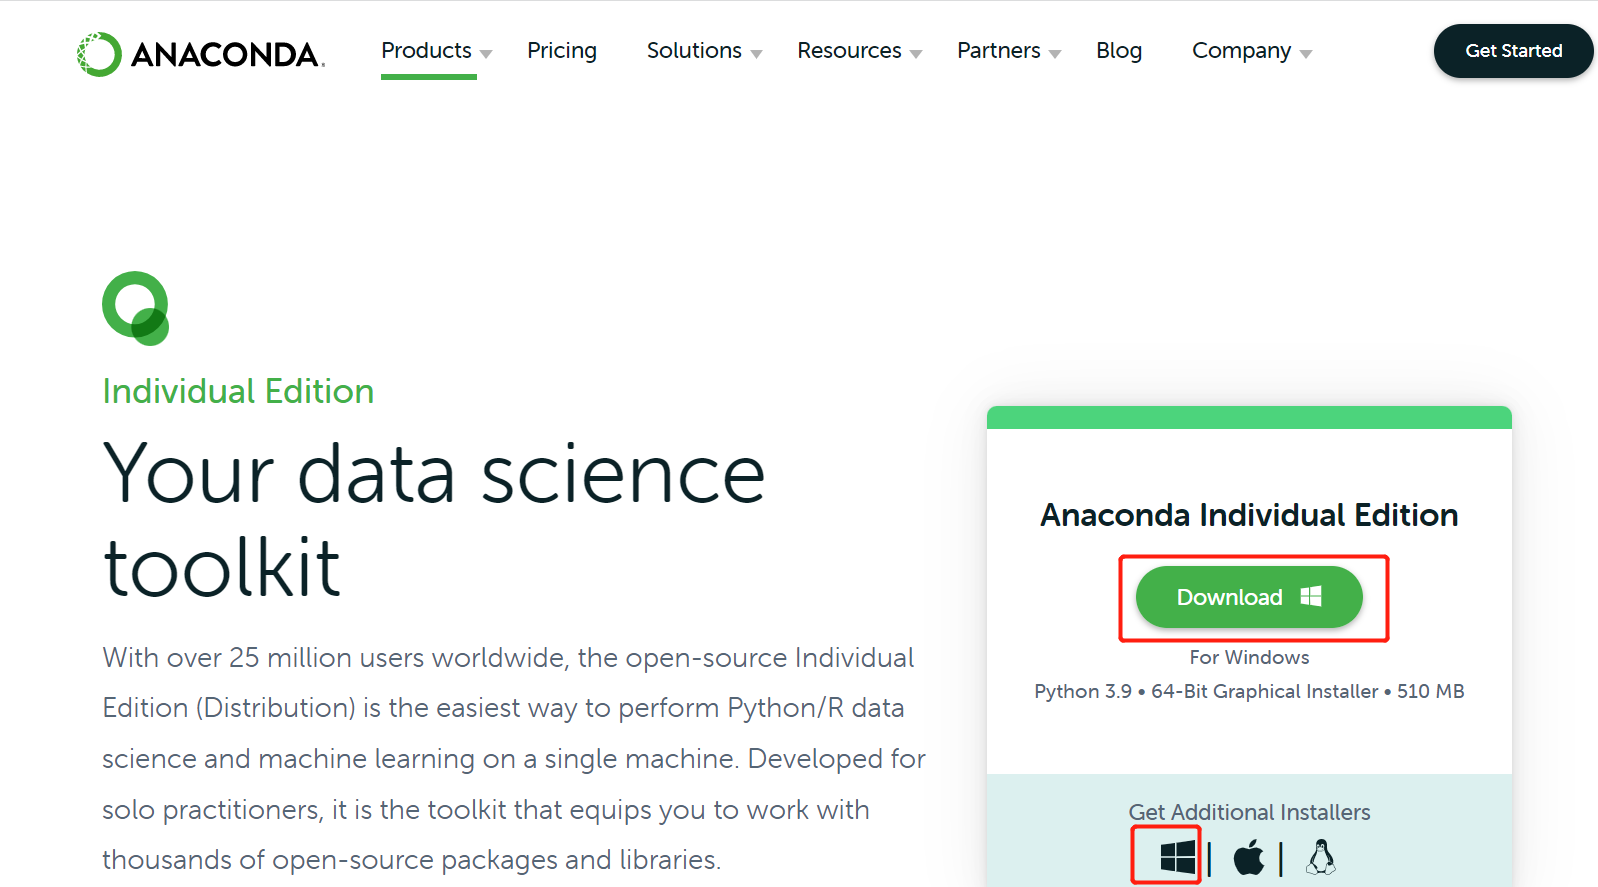The width and height of the screenshot is (1598, 887).
Task: Open the Resources menu
Action: 849,51
